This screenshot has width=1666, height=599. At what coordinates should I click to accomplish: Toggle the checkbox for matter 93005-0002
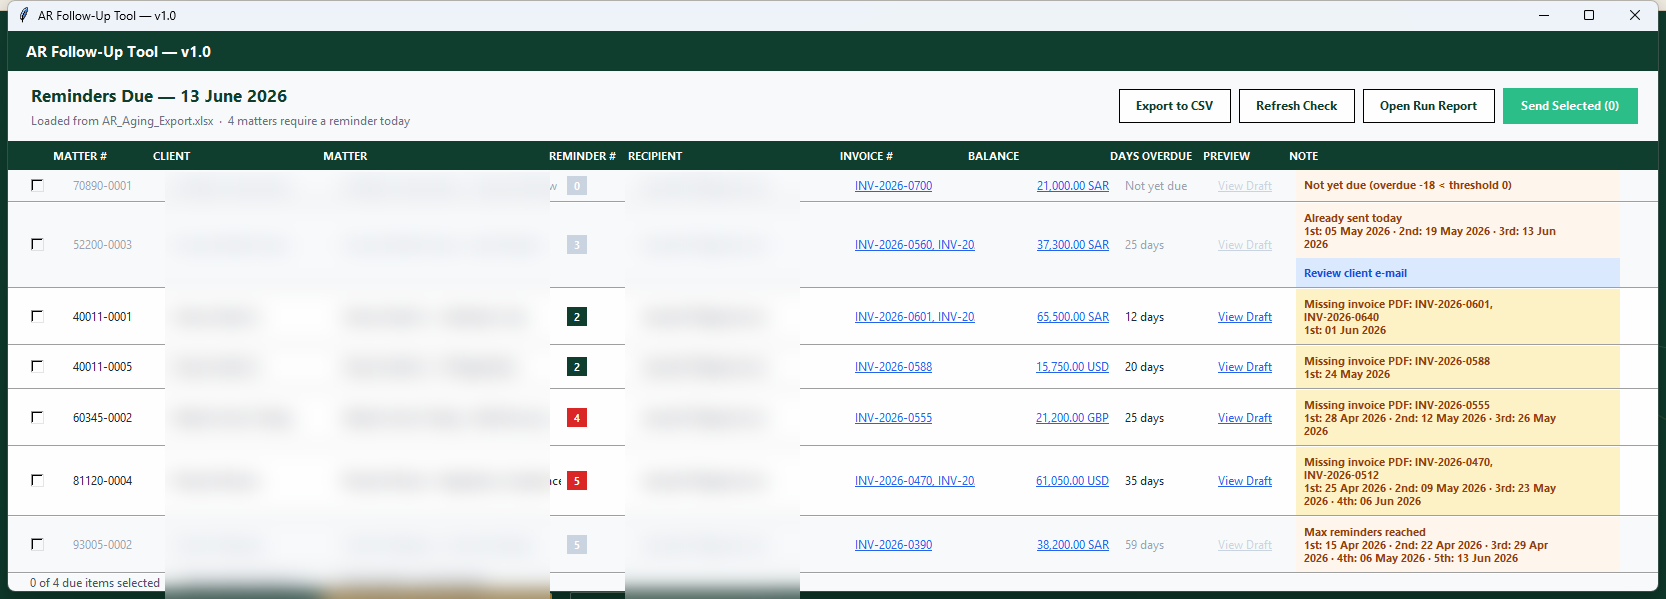tap(37, 544)
